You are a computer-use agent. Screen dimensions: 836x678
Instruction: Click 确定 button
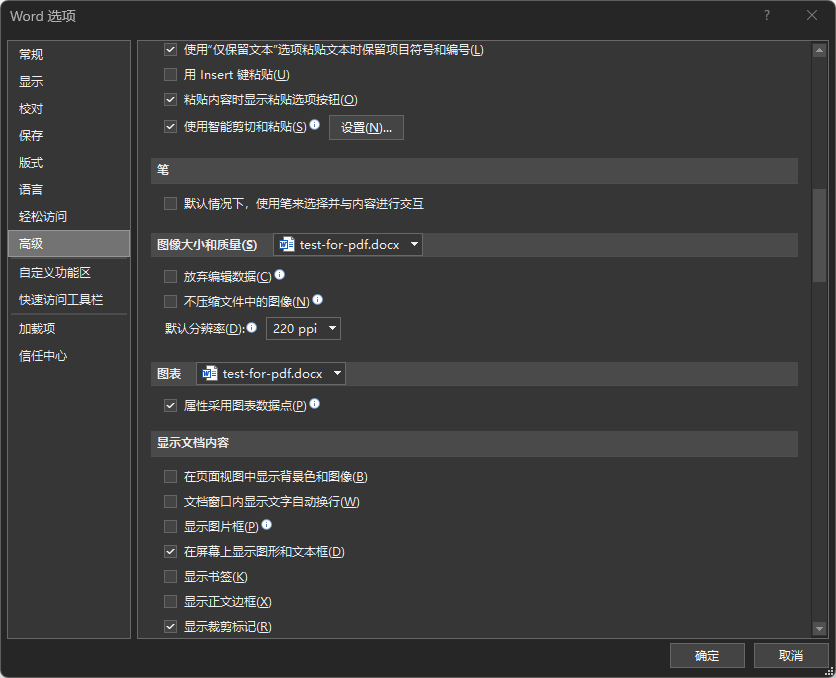(x=707, y=656)
